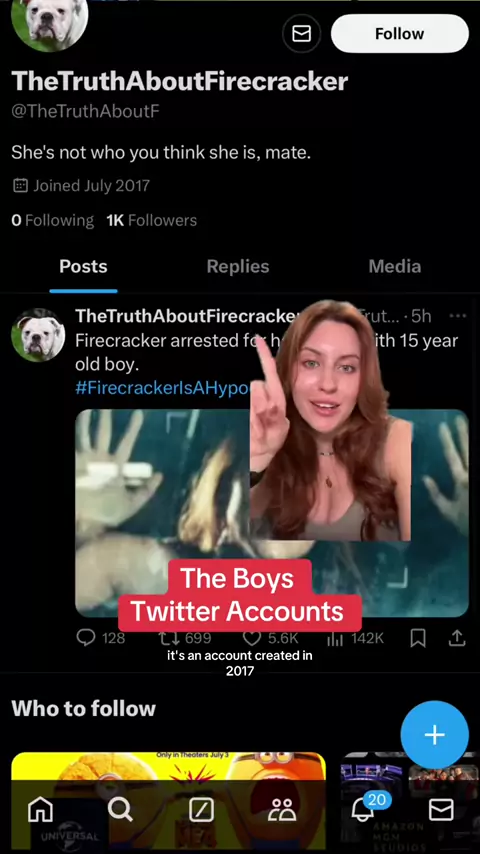The width and height of the screenshot is (480, 854).
Task: Select the Posts tab
Action: coord(83,266)
